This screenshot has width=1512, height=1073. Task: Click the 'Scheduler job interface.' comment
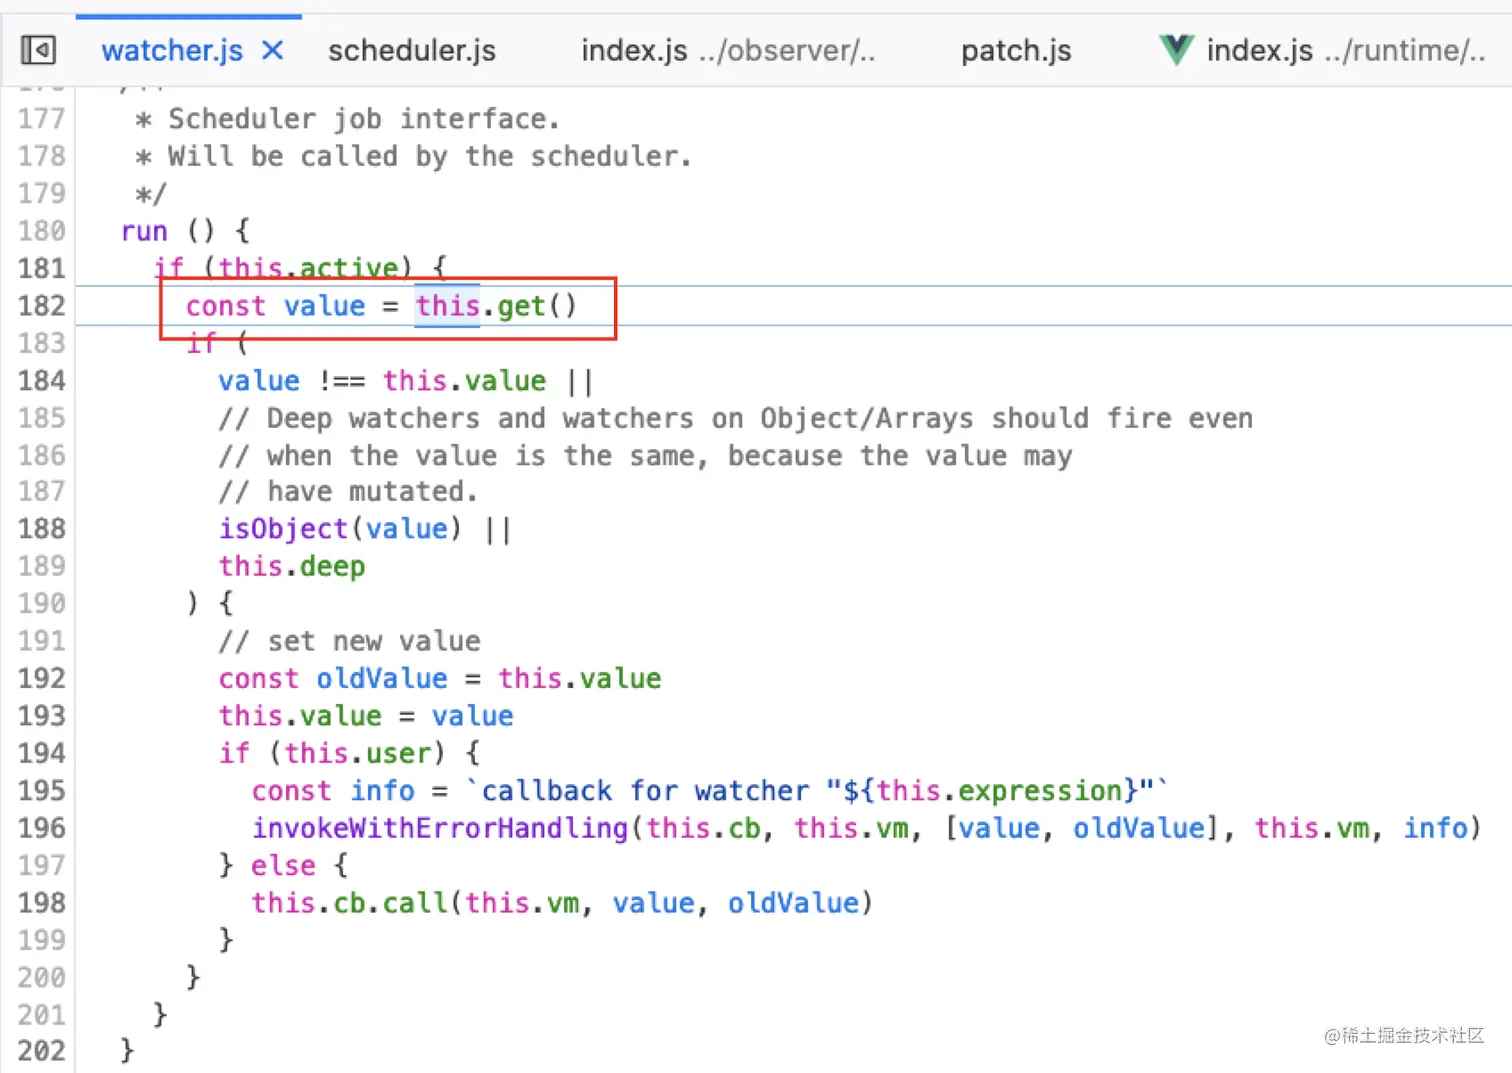pyautogui.click(x=364, y=119)
